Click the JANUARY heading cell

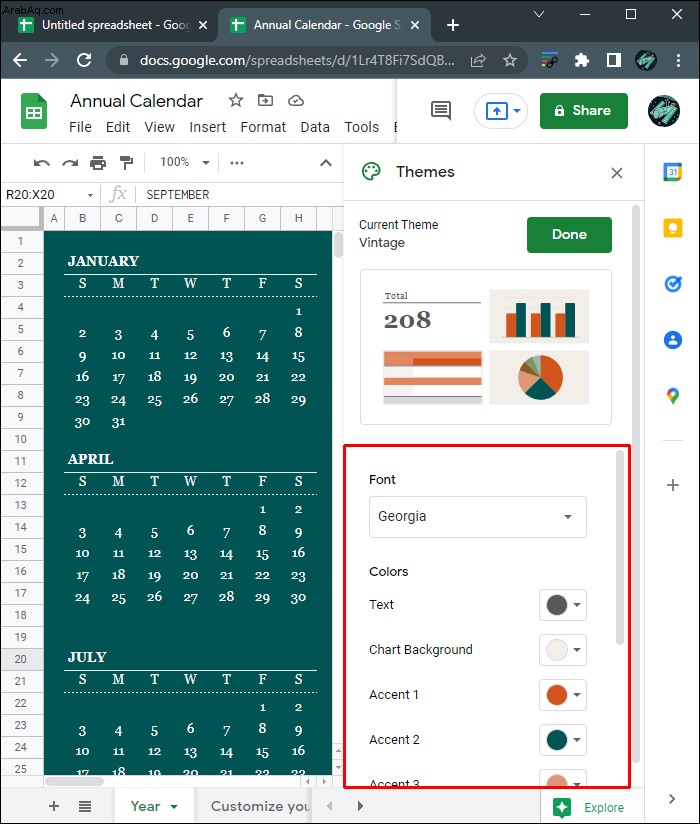[x=103, y=261]
